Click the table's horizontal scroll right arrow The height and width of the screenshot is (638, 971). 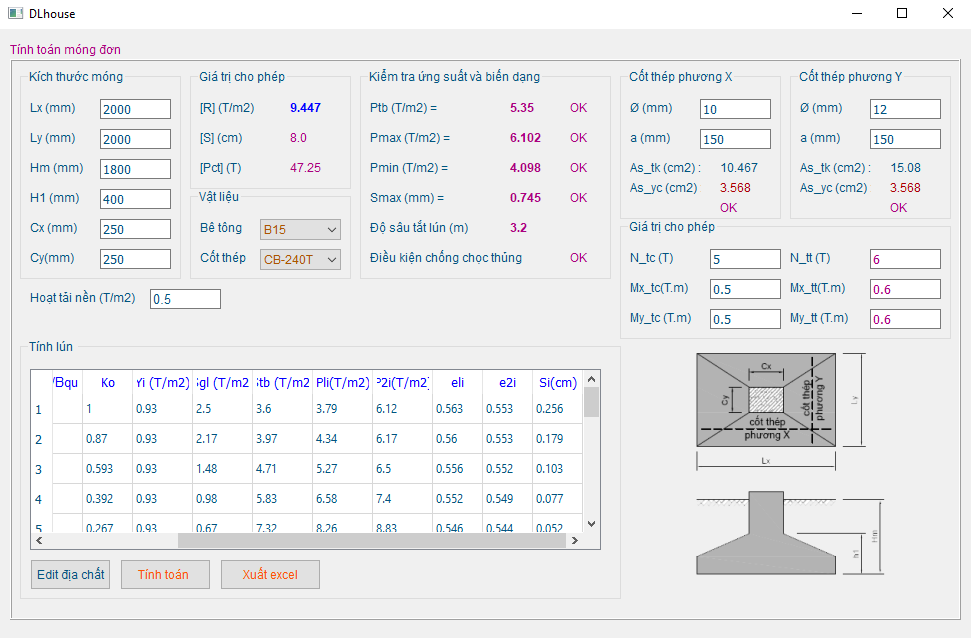(574, 540)
